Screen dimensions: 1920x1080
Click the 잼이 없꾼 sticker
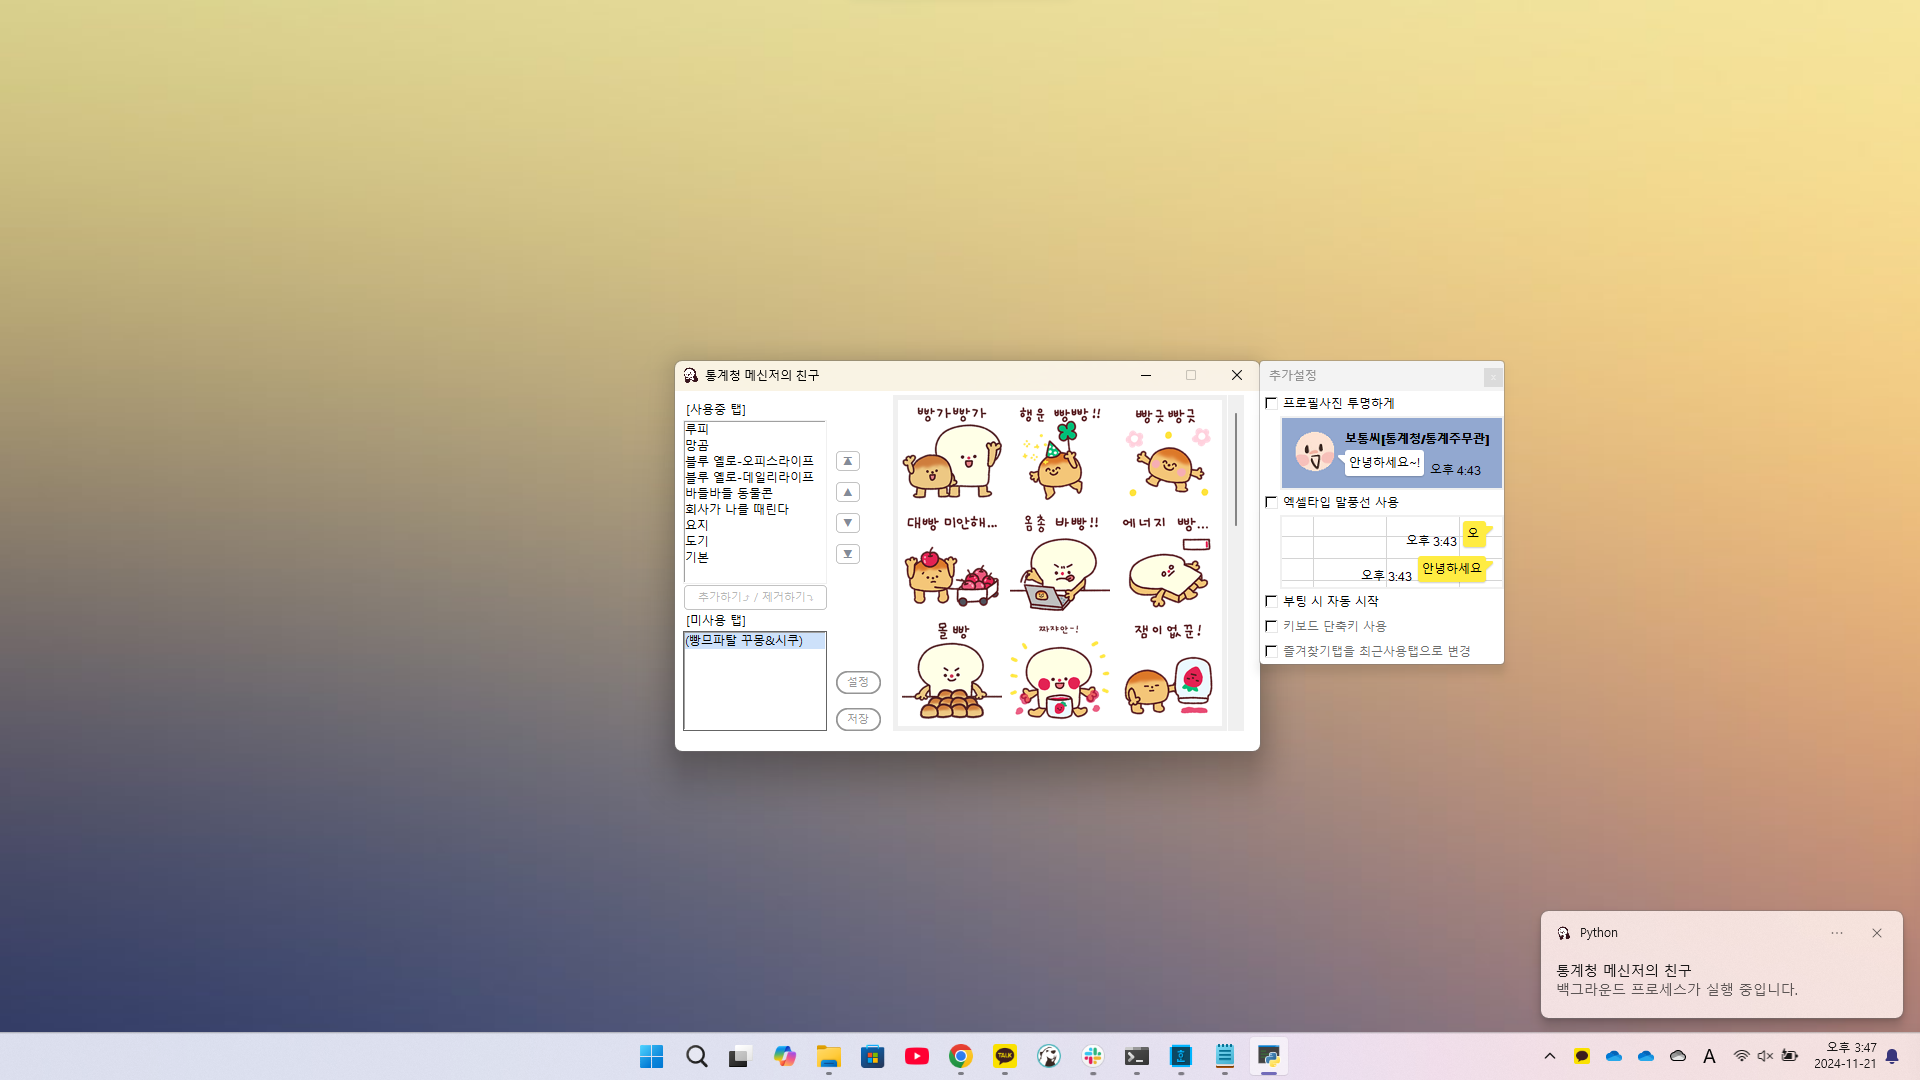pos(1167,671)
